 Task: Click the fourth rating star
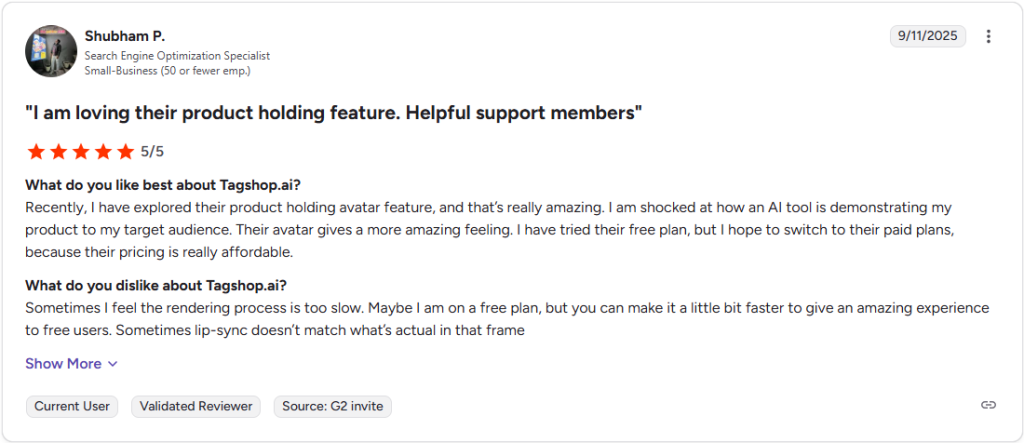coord(102,152)
